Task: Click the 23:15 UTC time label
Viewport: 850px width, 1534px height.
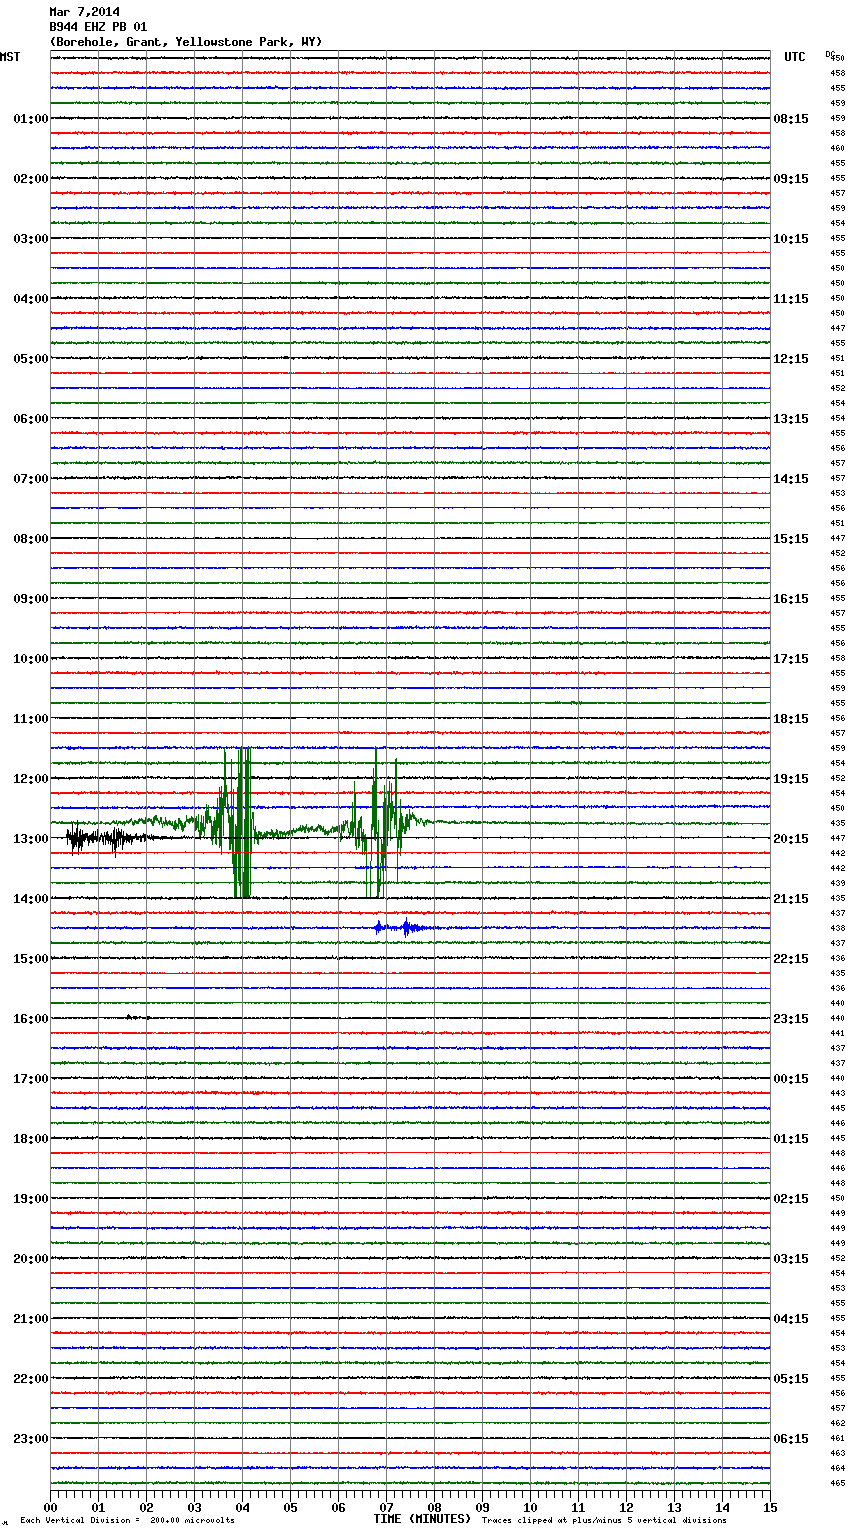Action: coord(791,1019)
